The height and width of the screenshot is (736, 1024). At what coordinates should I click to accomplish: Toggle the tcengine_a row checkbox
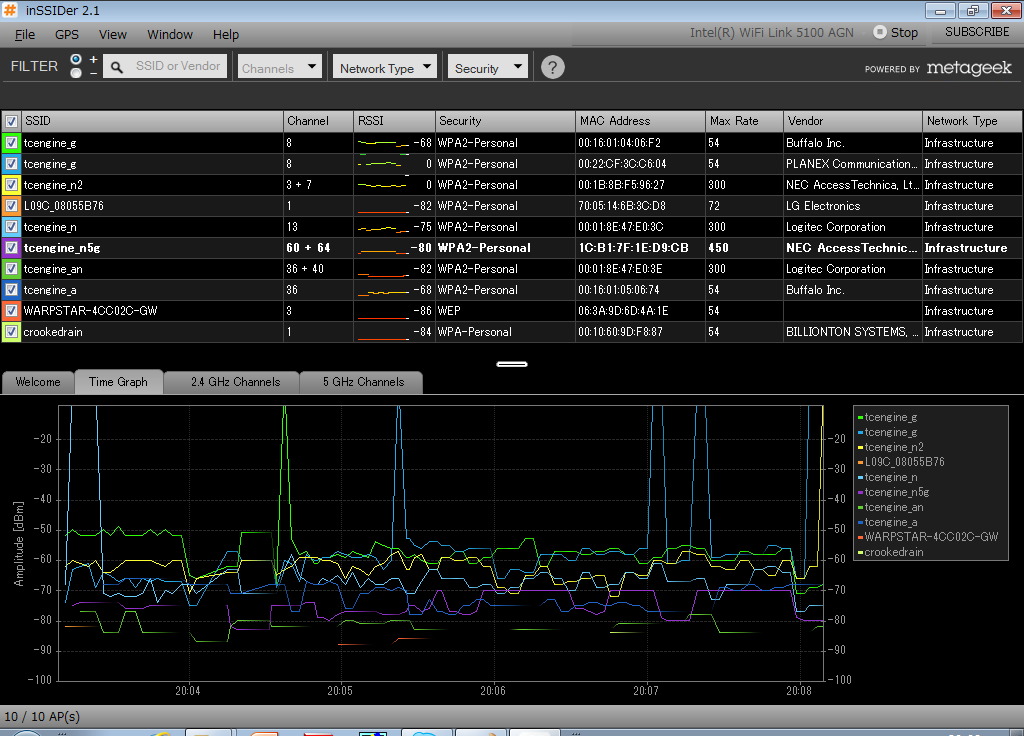(11, 289)
